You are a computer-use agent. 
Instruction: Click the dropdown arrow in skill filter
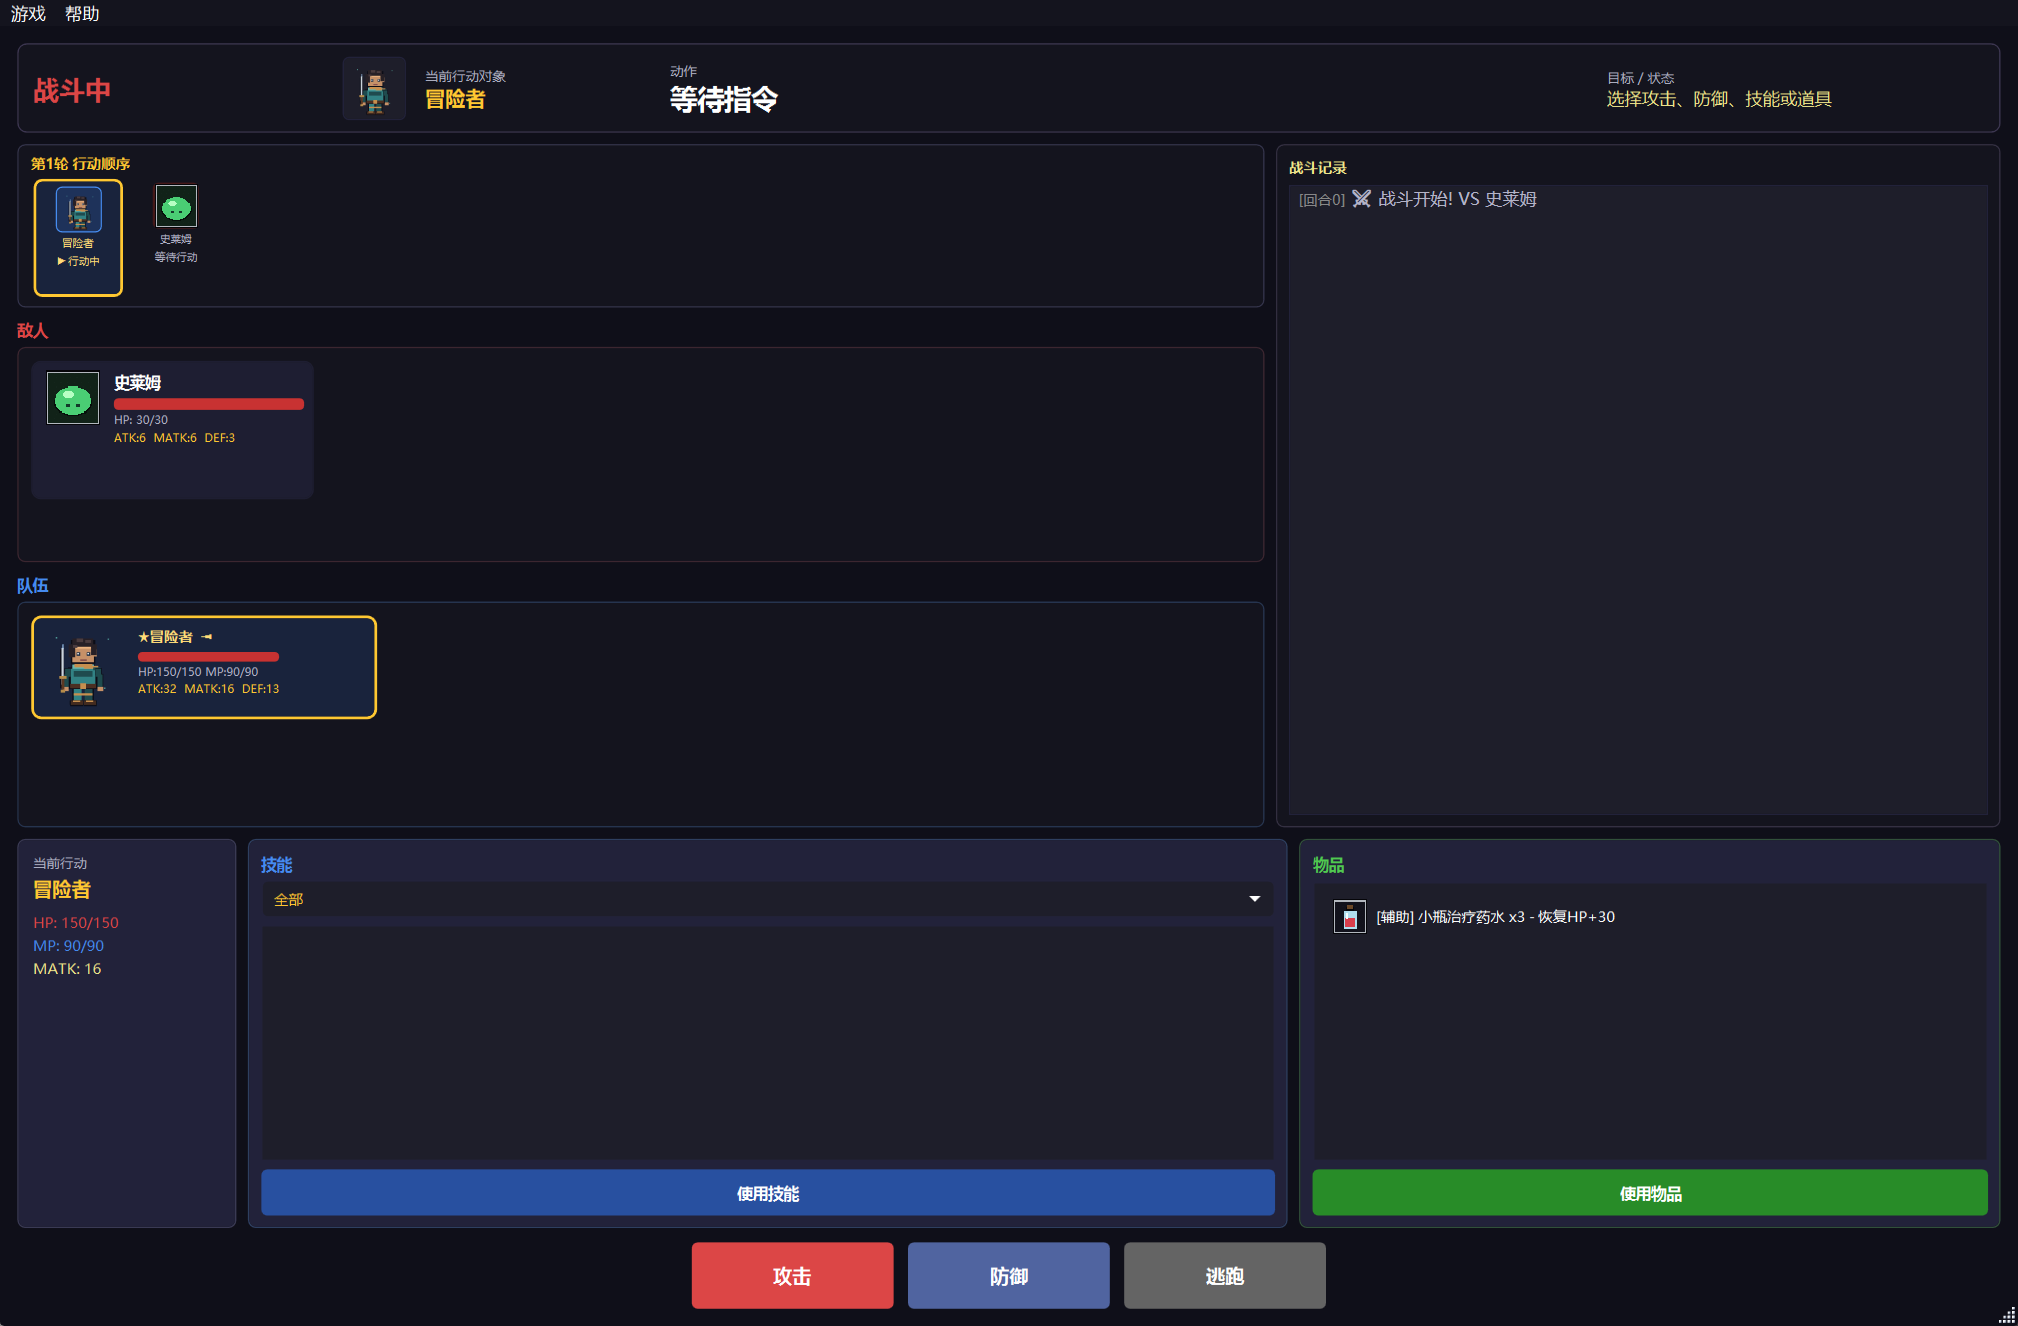point(1254,899)
